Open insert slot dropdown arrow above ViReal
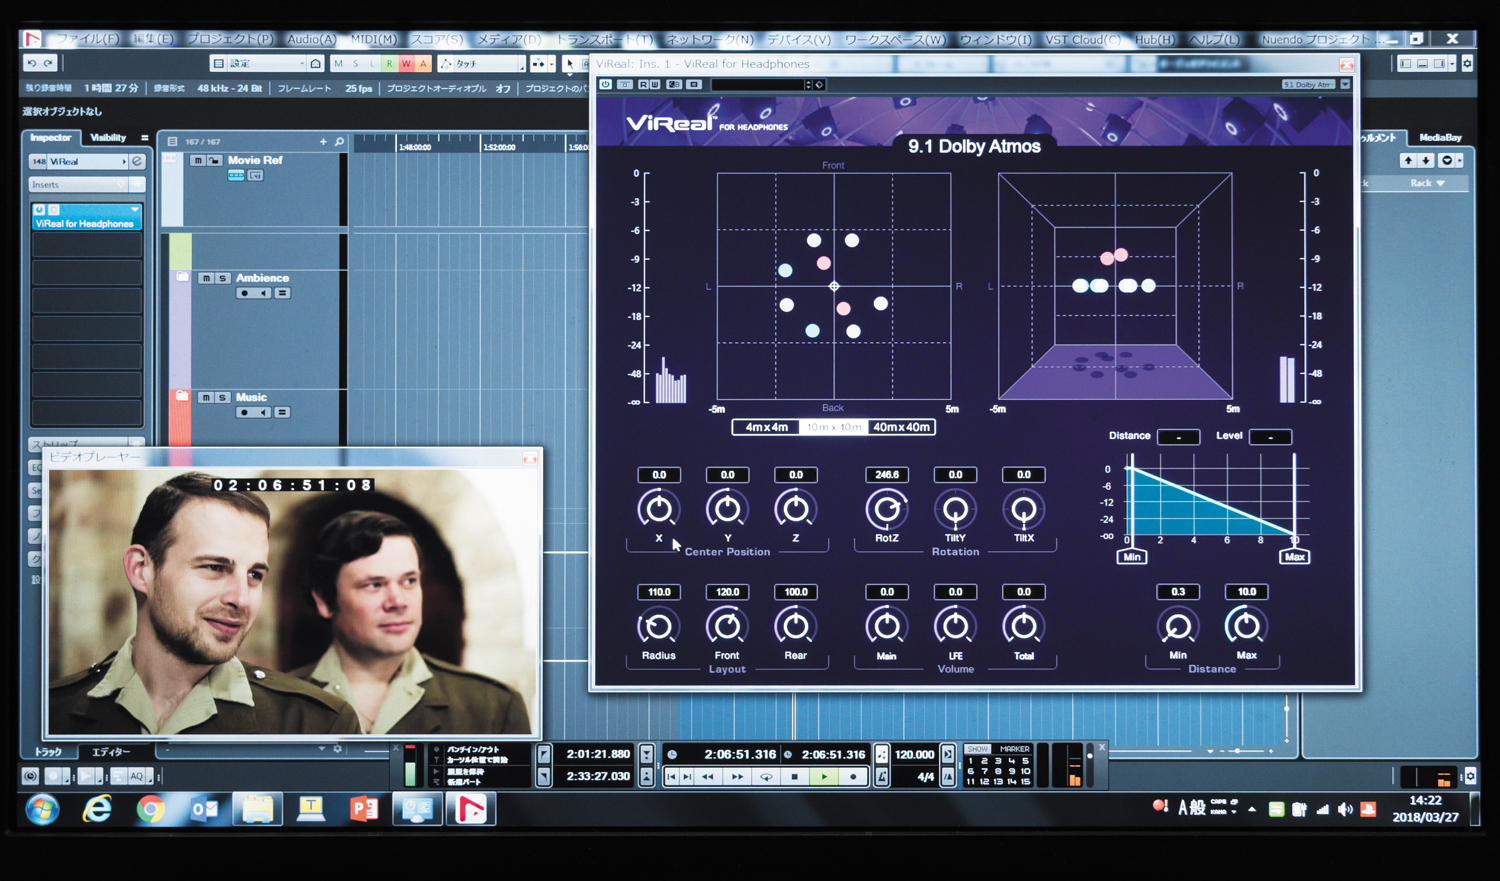The width and height of the screenshot is (1500, 881). [x=135, y=210]
